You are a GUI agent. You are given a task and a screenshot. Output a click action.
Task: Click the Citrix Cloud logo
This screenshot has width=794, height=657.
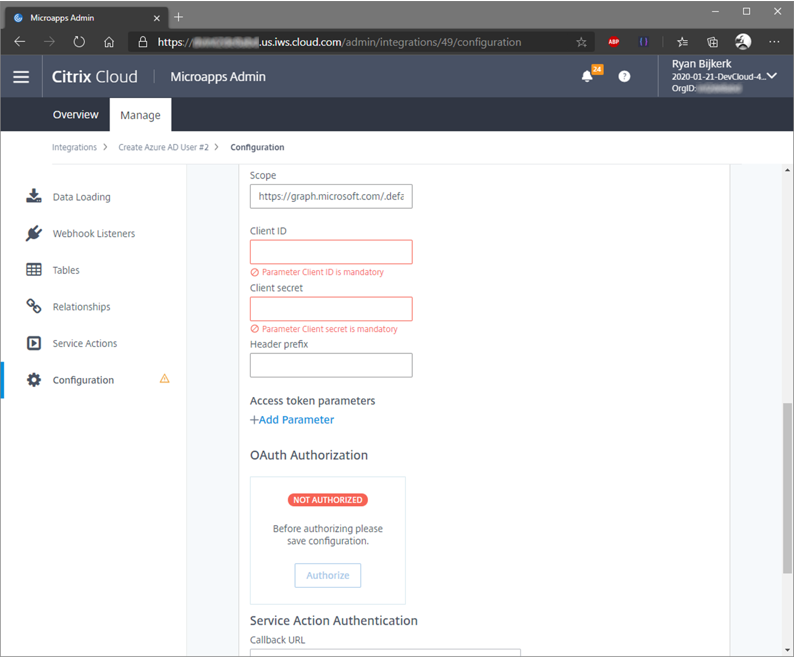pyautogui.click(x=95, y=76)
